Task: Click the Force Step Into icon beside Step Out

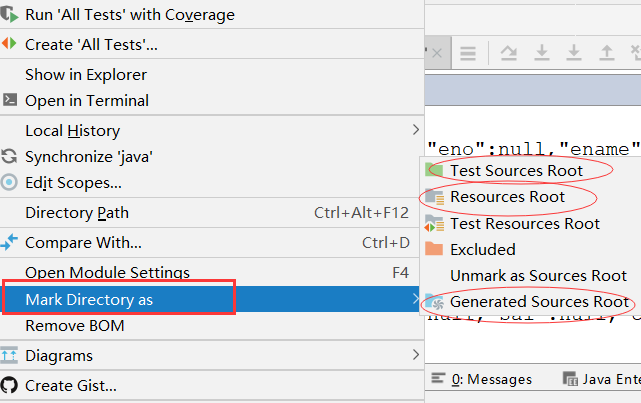Action: (574, 53)
